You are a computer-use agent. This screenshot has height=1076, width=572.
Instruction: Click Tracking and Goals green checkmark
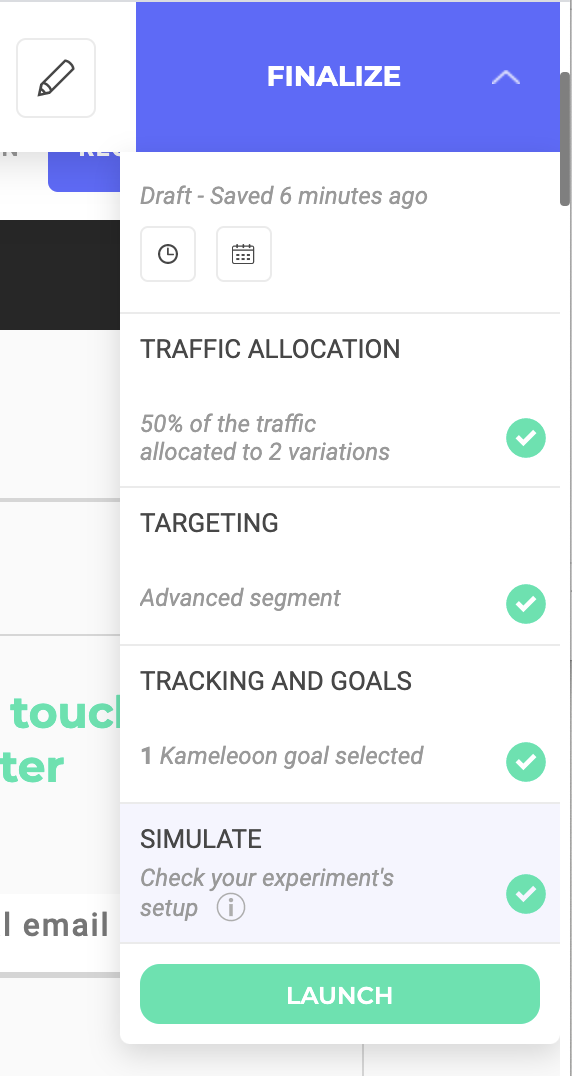pos(526,762)
